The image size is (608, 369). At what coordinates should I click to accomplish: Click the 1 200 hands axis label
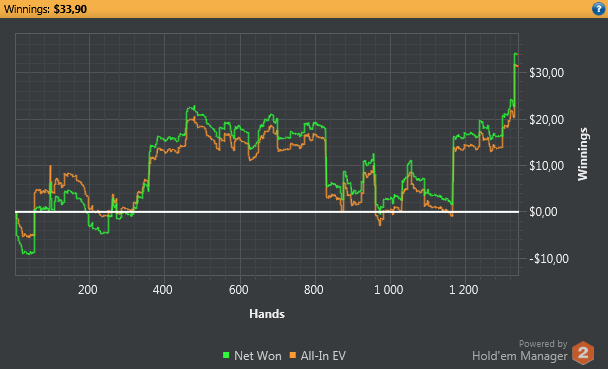tap(464, 290)
